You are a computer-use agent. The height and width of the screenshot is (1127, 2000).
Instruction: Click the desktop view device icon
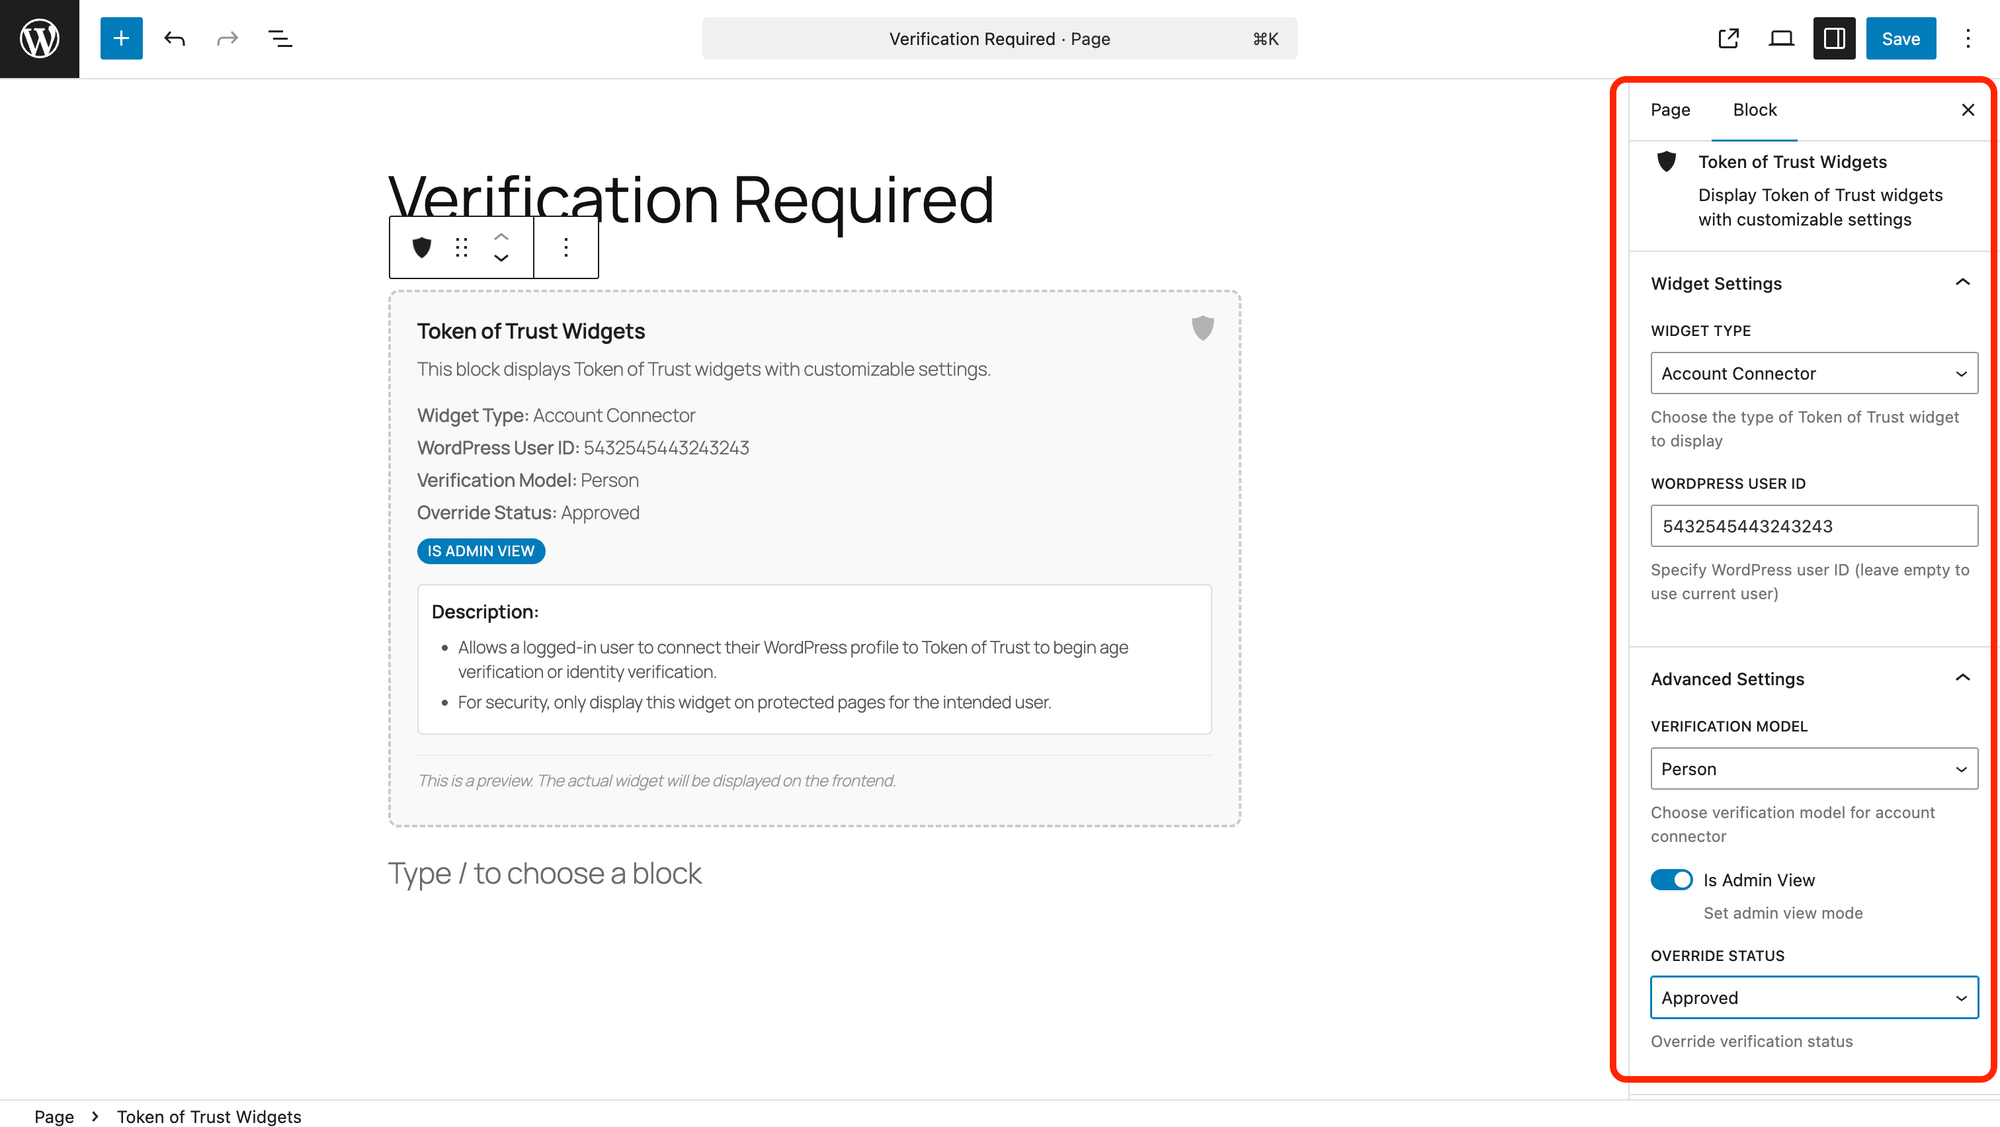(1781, 39)
